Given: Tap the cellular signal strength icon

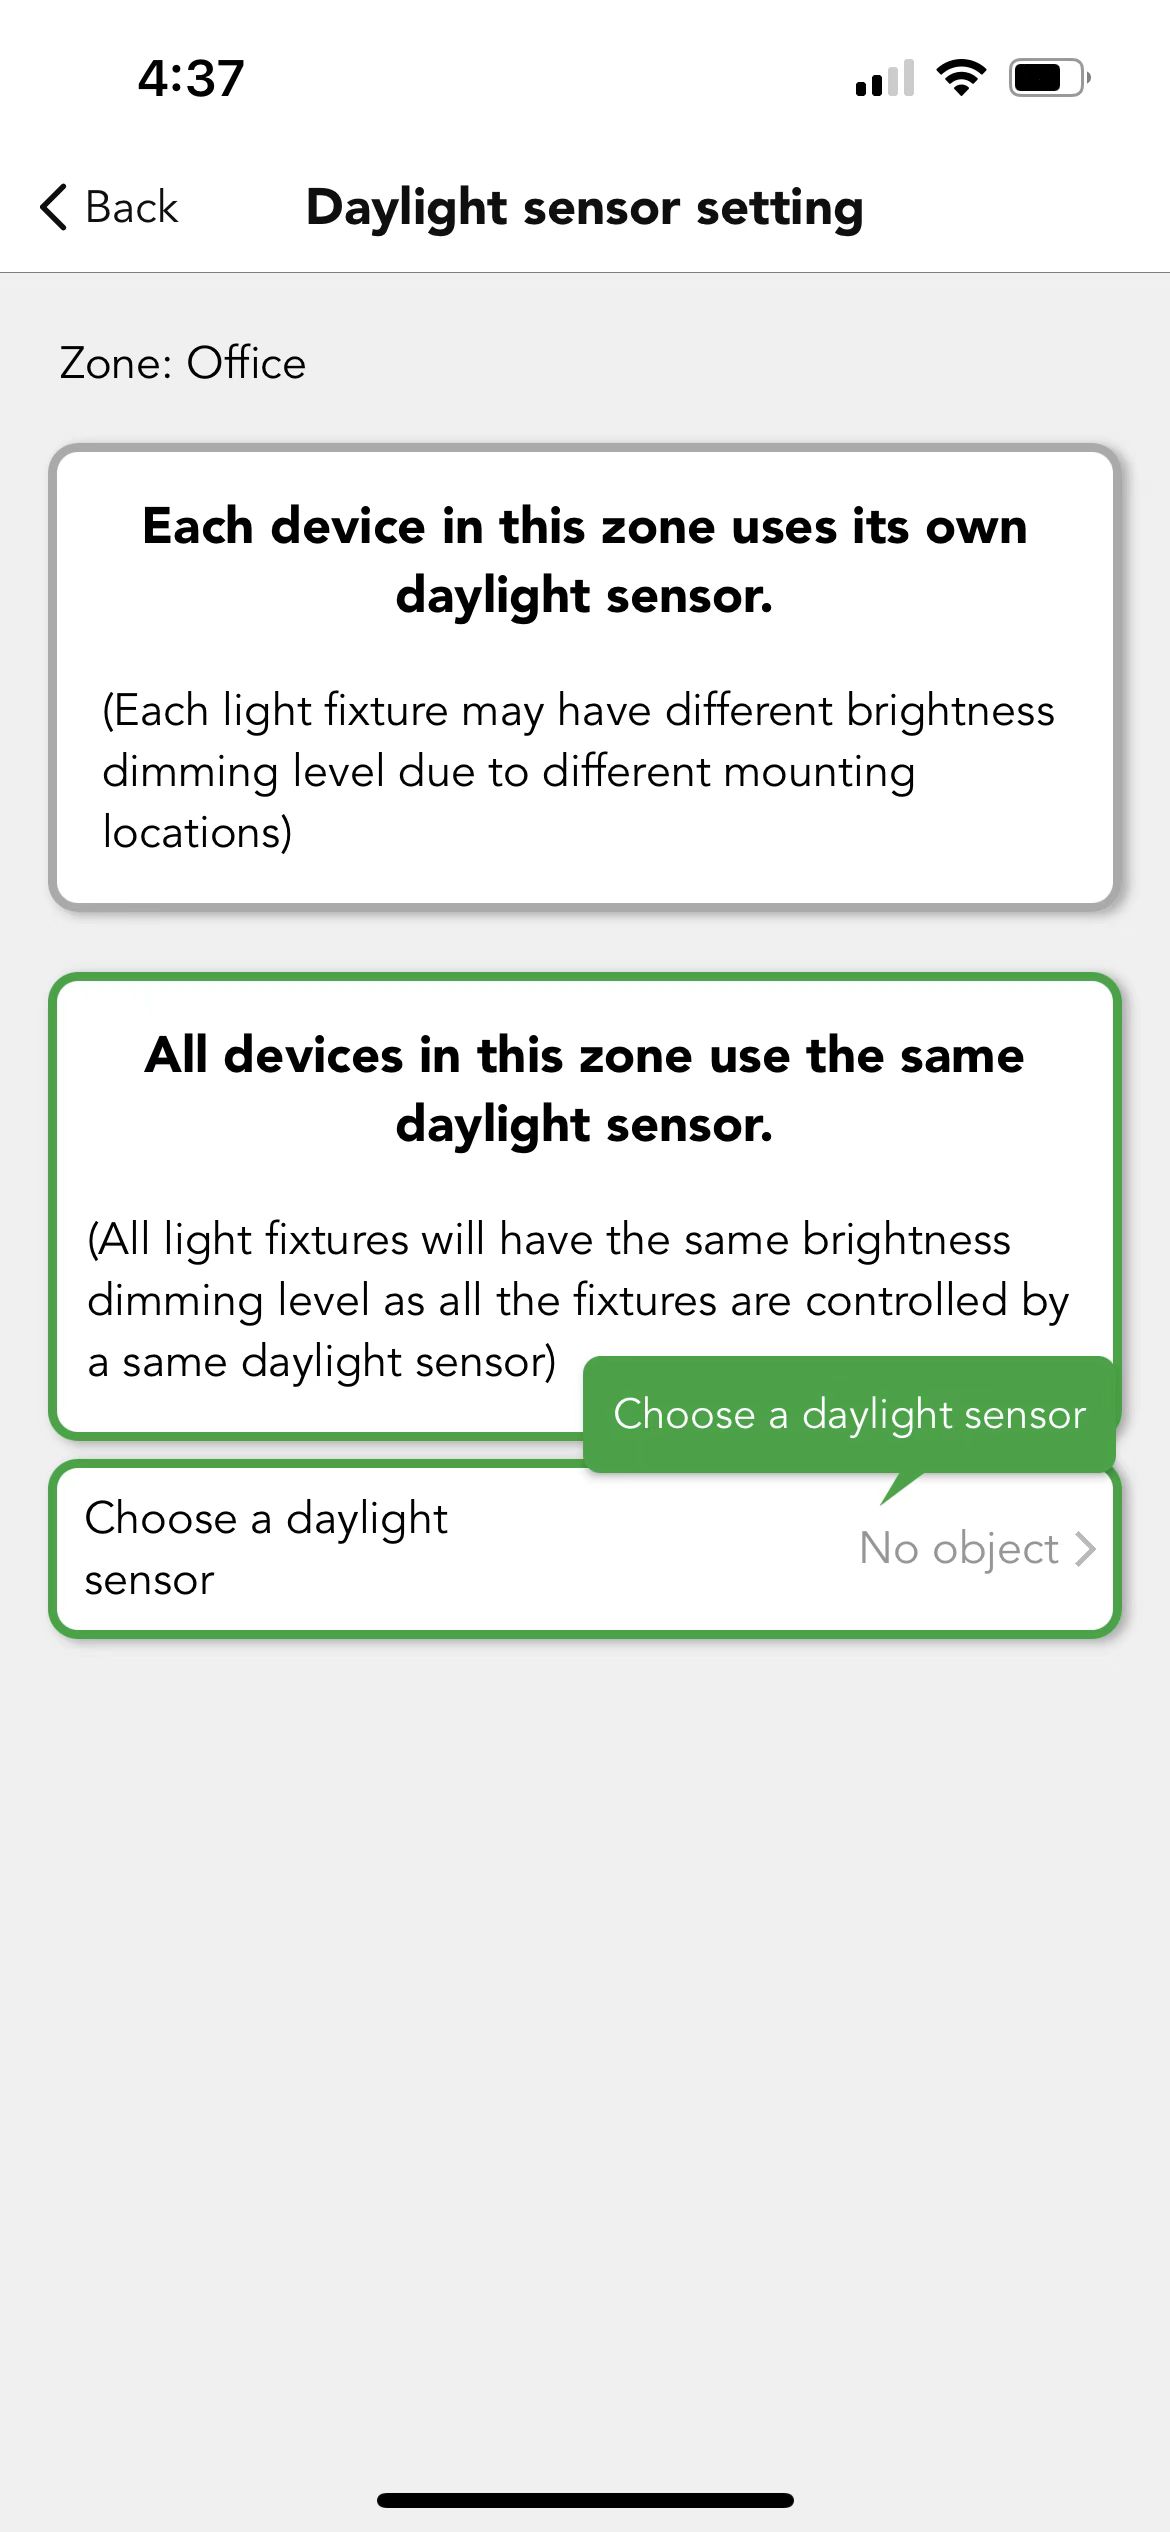Looking at the screenshot, I should click(x=885, y=78).
